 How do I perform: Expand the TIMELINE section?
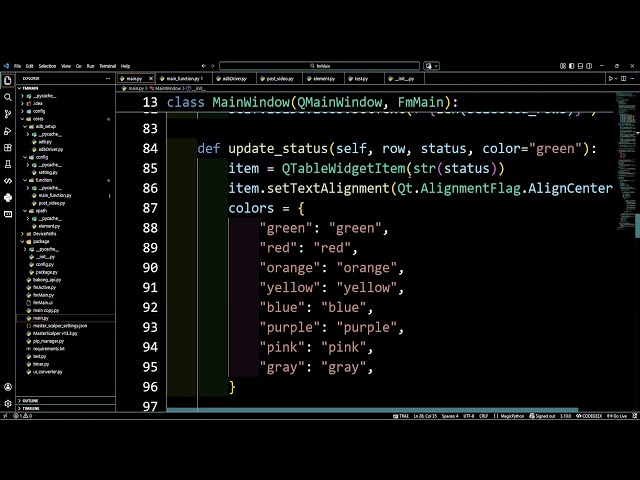[x=66, y=408]
